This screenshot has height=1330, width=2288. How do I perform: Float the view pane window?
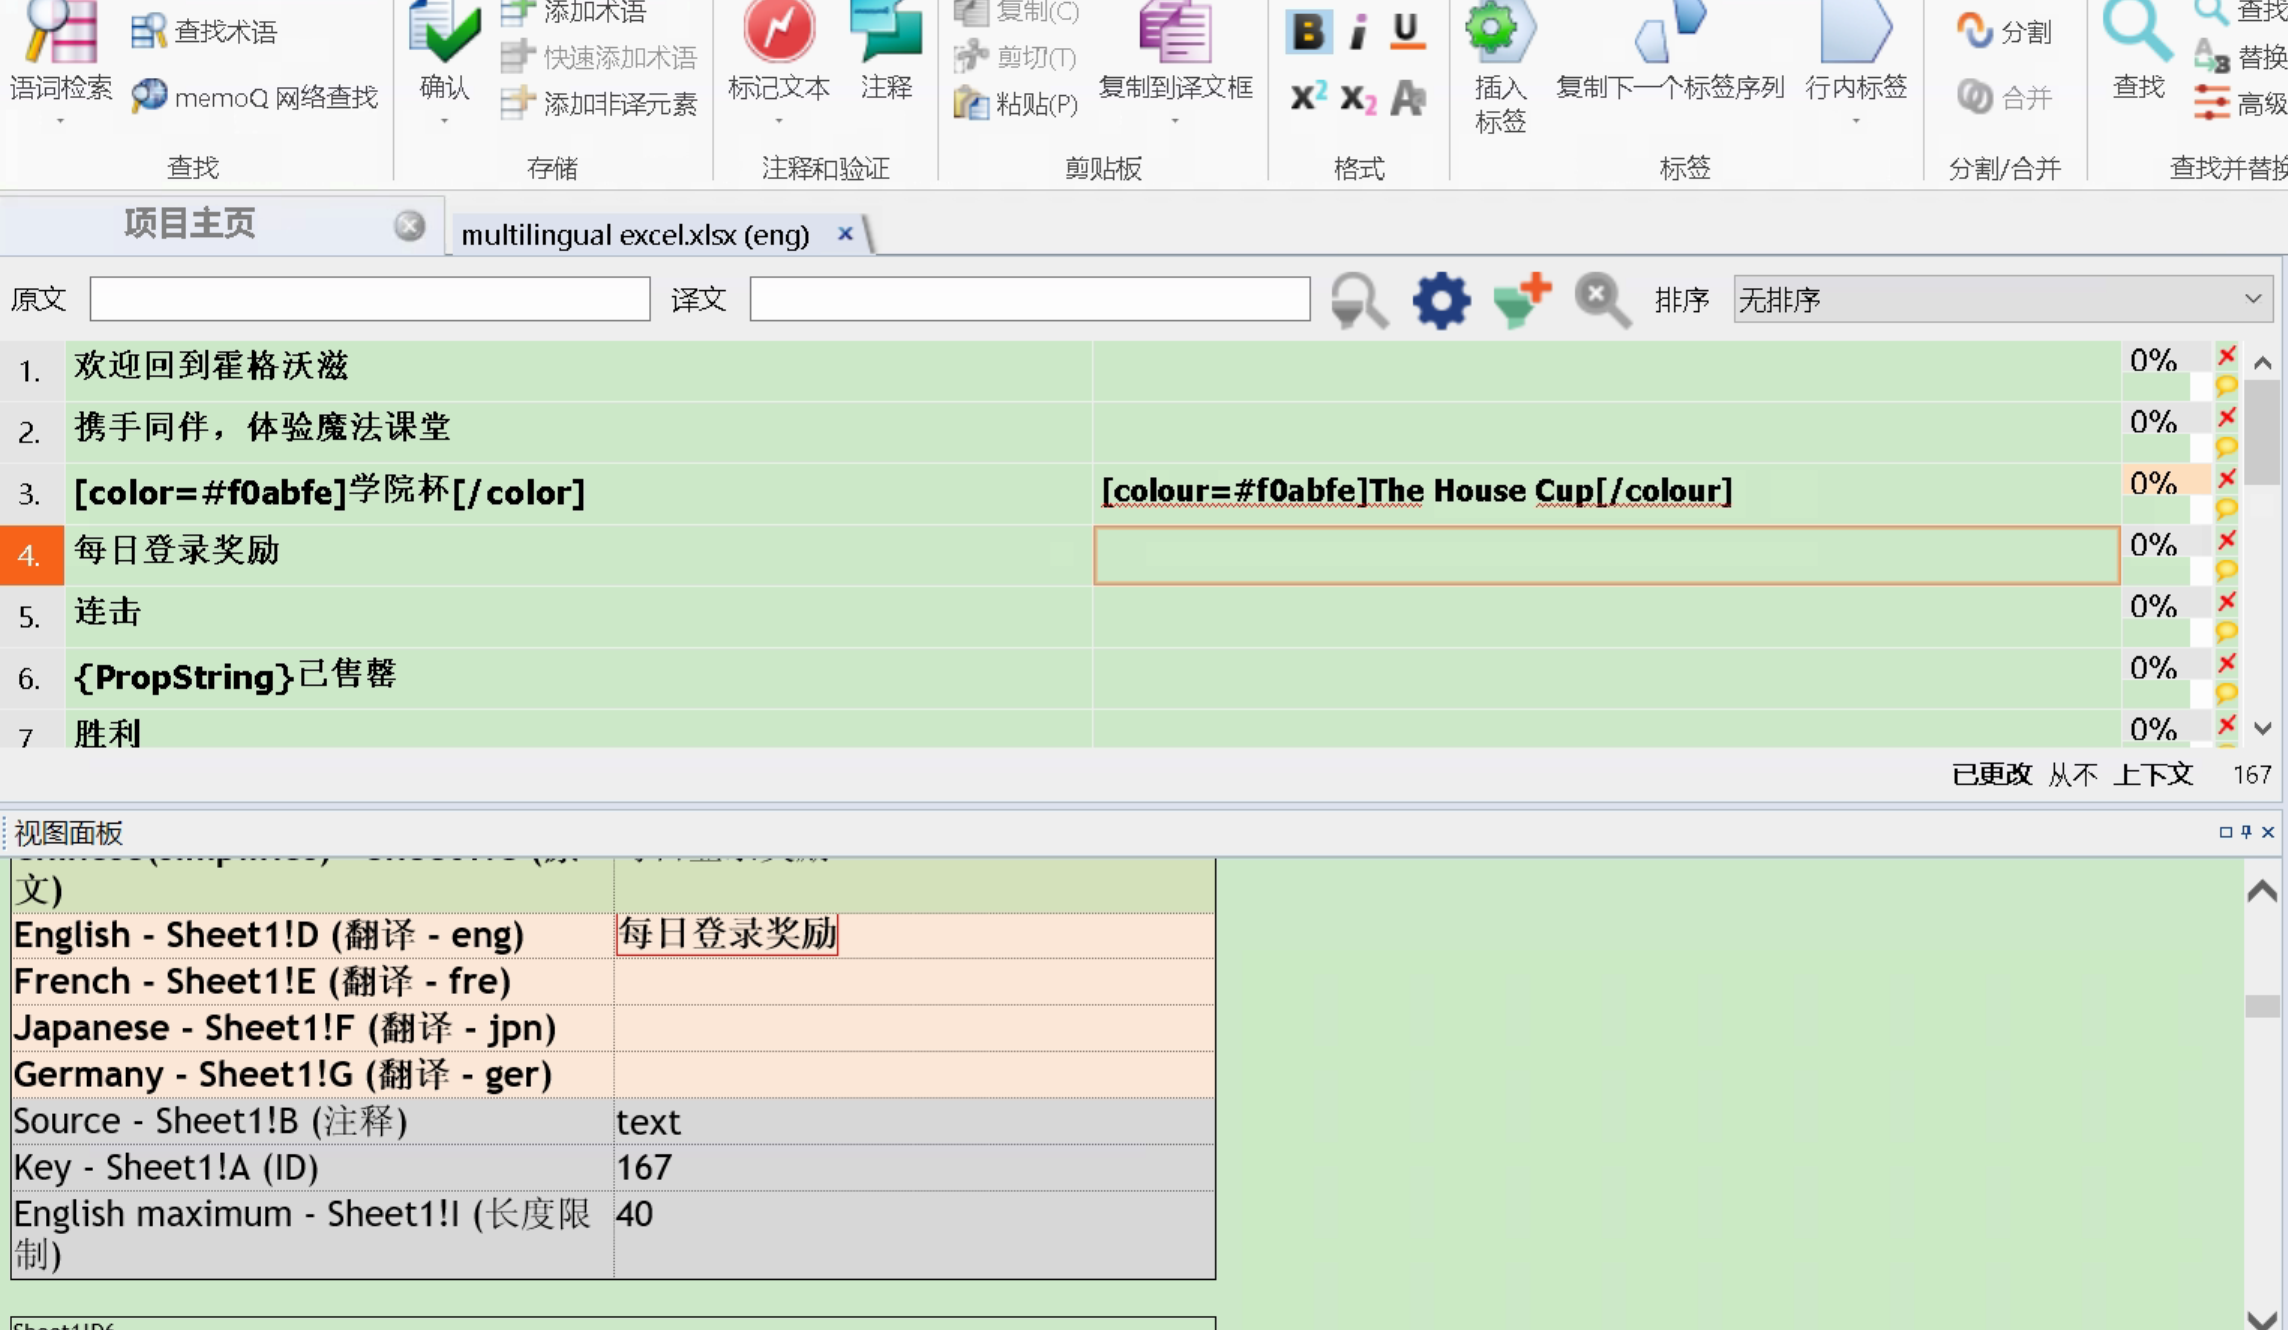coord(2225,832)
